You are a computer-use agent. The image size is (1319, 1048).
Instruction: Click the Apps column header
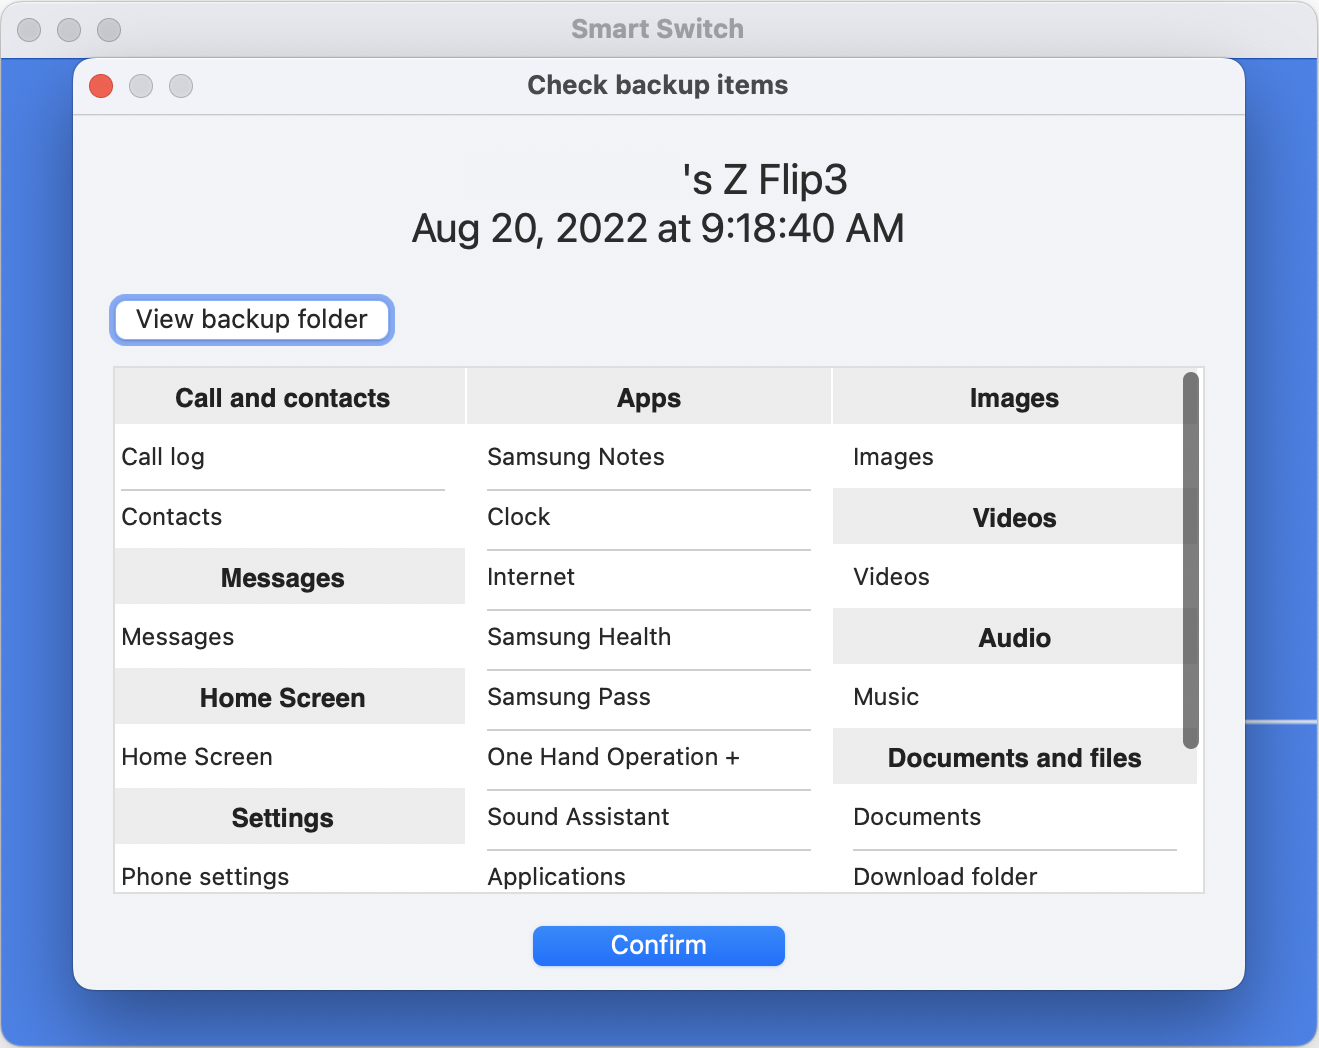[x=649, y=397]
